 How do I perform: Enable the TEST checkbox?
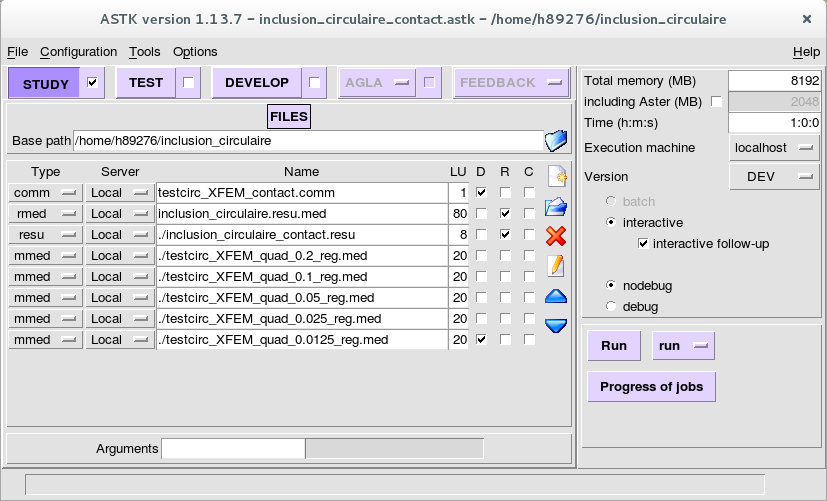pos(187,83)
